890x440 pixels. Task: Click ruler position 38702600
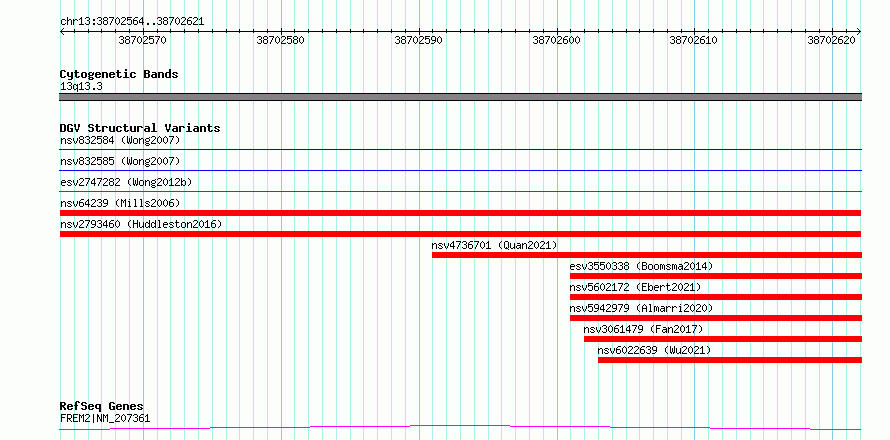557,40
